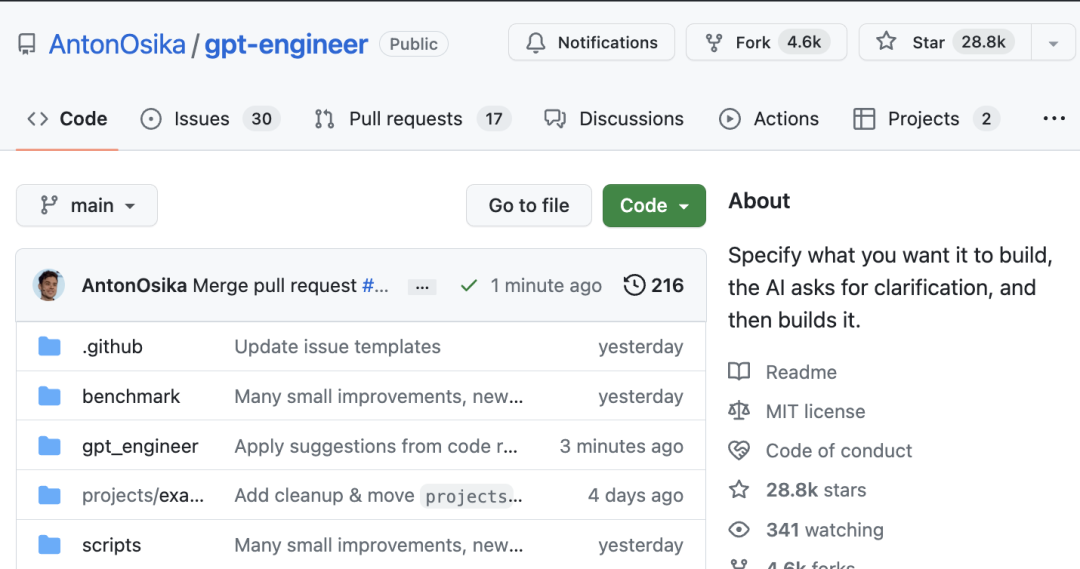Image resolution: width=1080 pixels, height=569 pixels.
Task: Click the Go to file button
Action: [x=529, y=205]
